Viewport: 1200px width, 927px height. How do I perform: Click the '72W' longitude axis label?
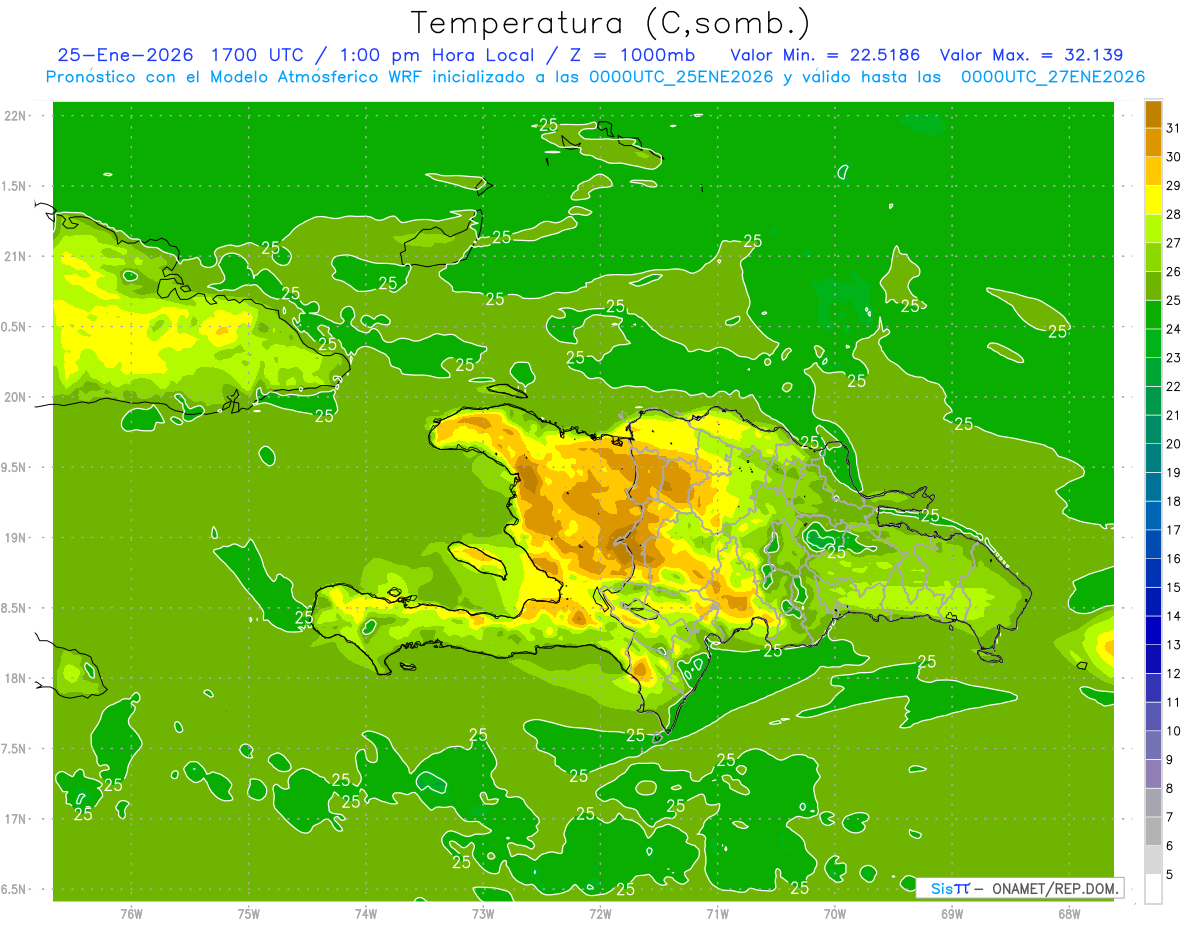click(600, 914)
